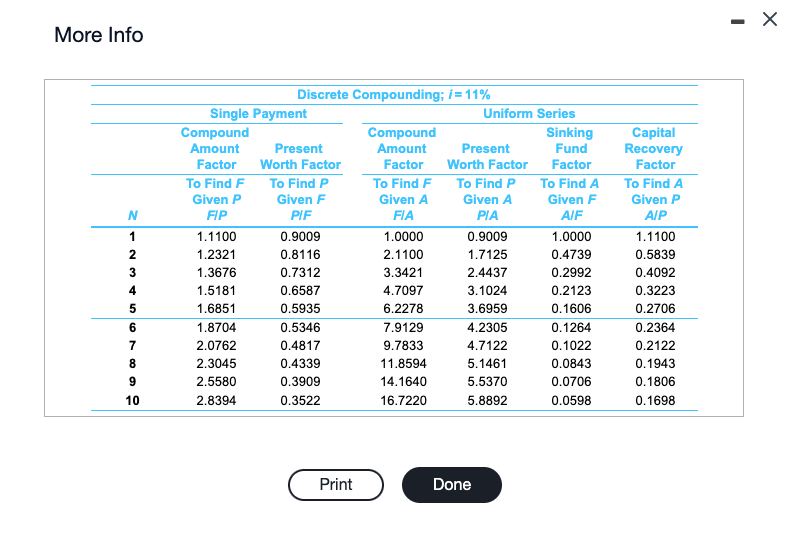Screen dimensions: 791x535
Task: Click the Single Payment column group header
Action: point(258,113)
